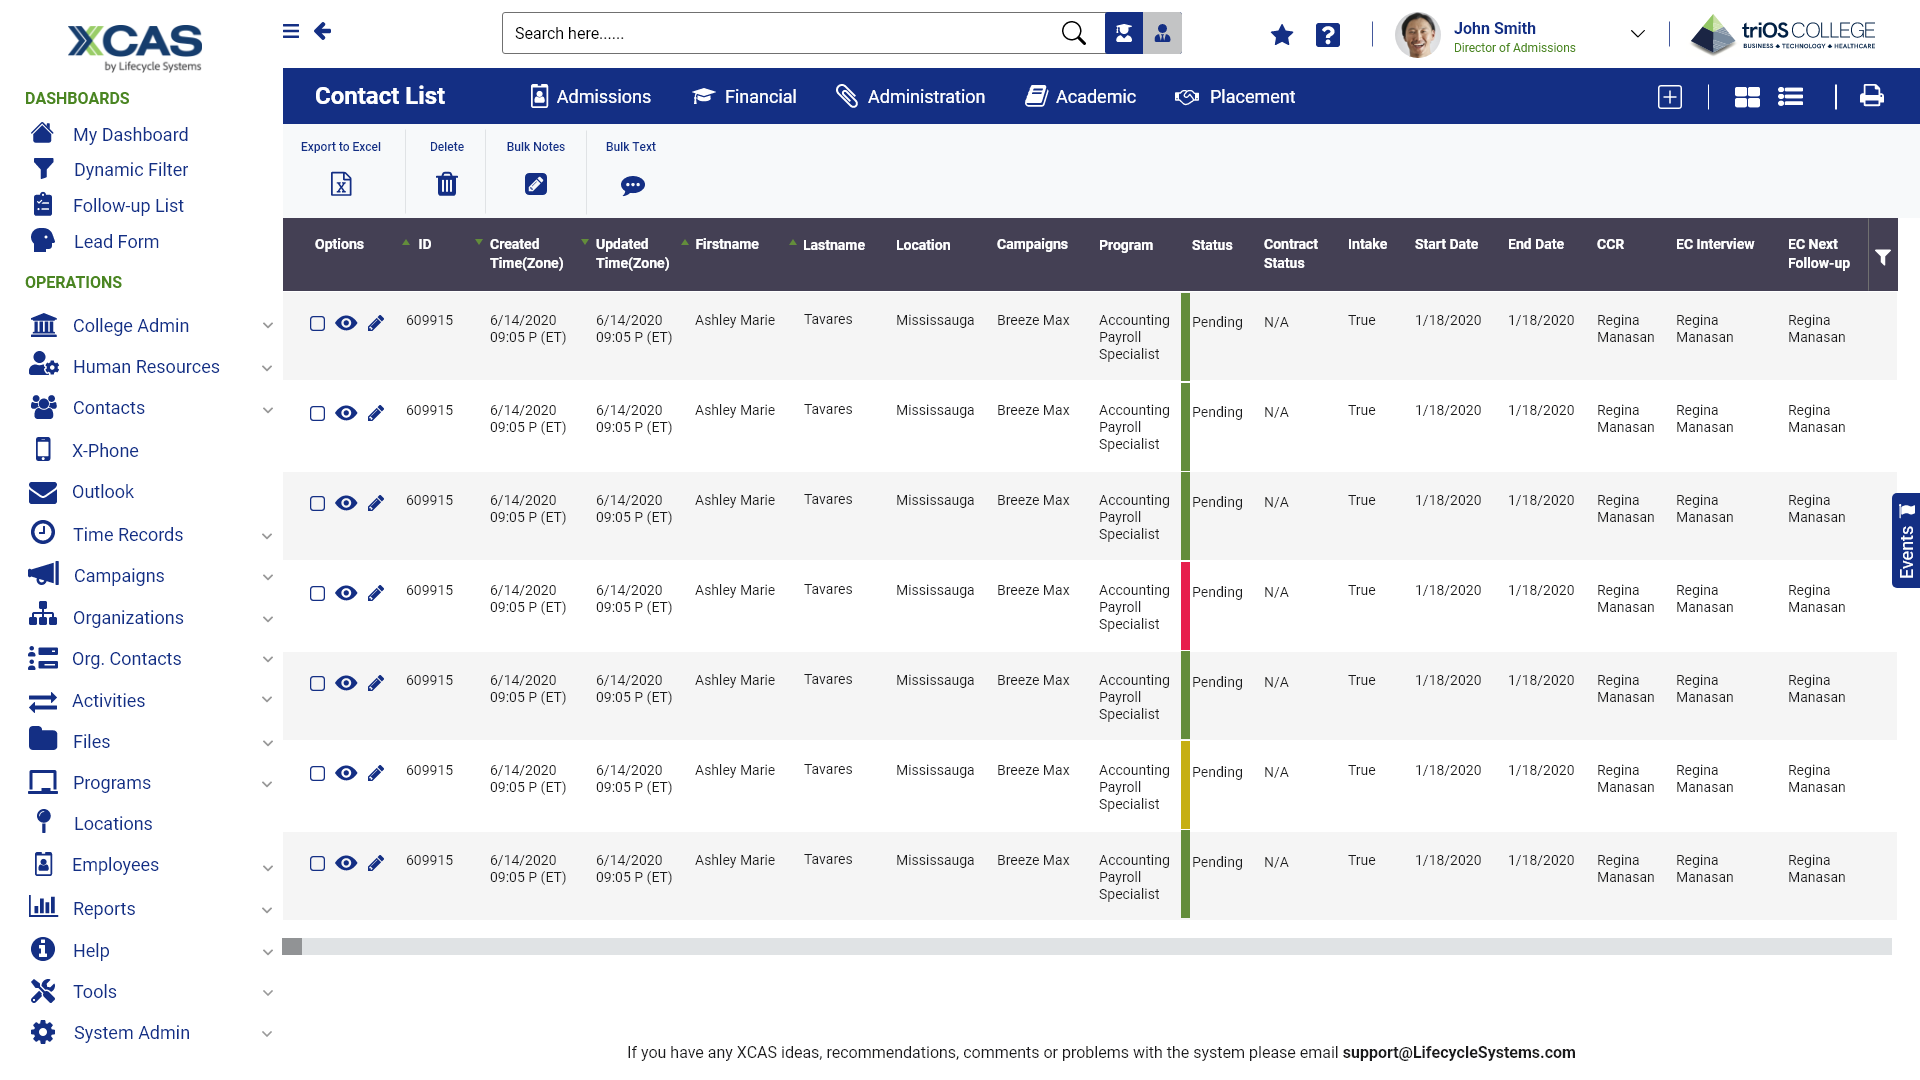Click the favorites star icon

pyautogui.click(x=1281, y=35)
